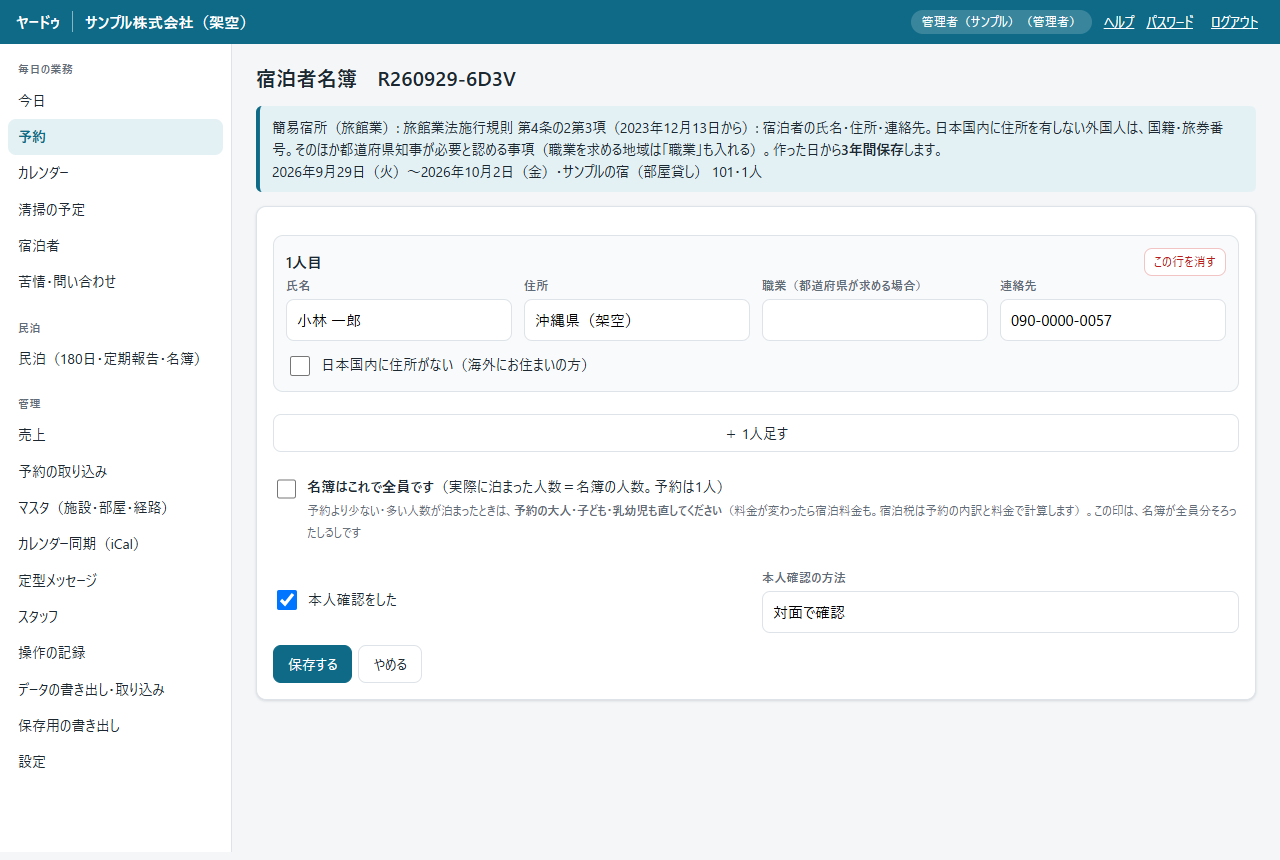Open カレンダー同期（iCal）
The image size is (1280, 860).
(115, 544)
